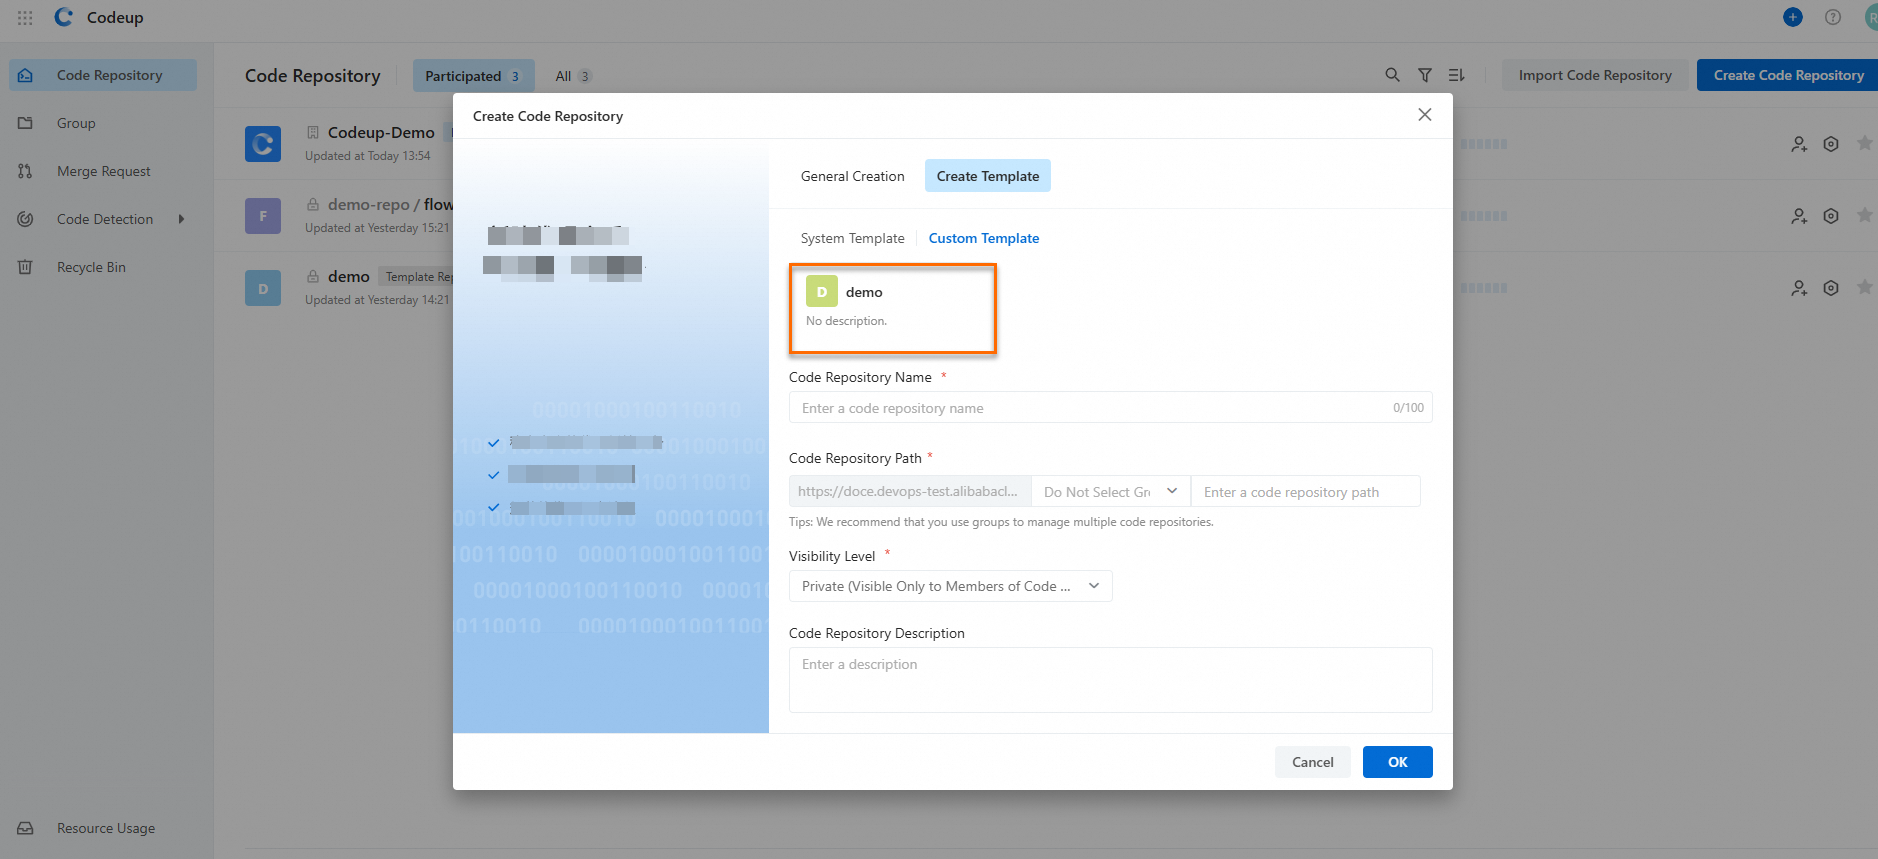Switch to General Creation tab
Image resolution: width=1878 pixels, height=859 pixels.
pyautogui.click(x=852, y=176)
